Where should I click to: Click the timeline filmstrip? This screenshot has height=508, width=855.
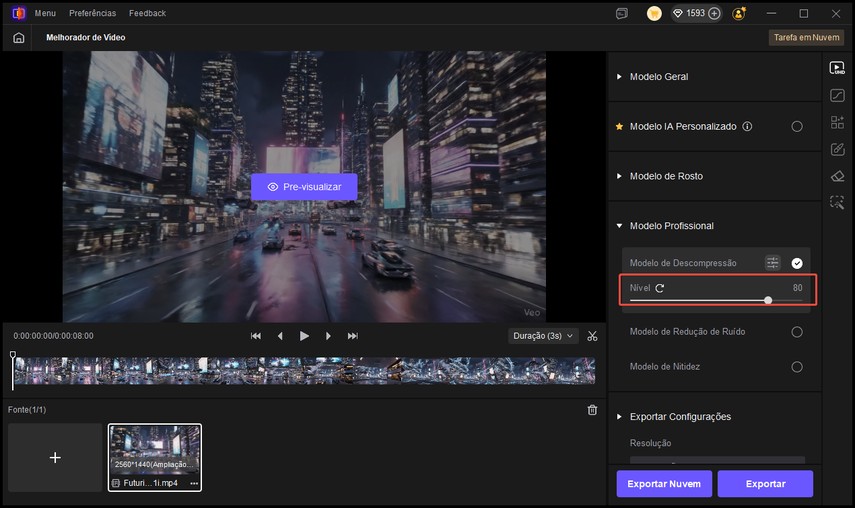click(x=304, y=371)
